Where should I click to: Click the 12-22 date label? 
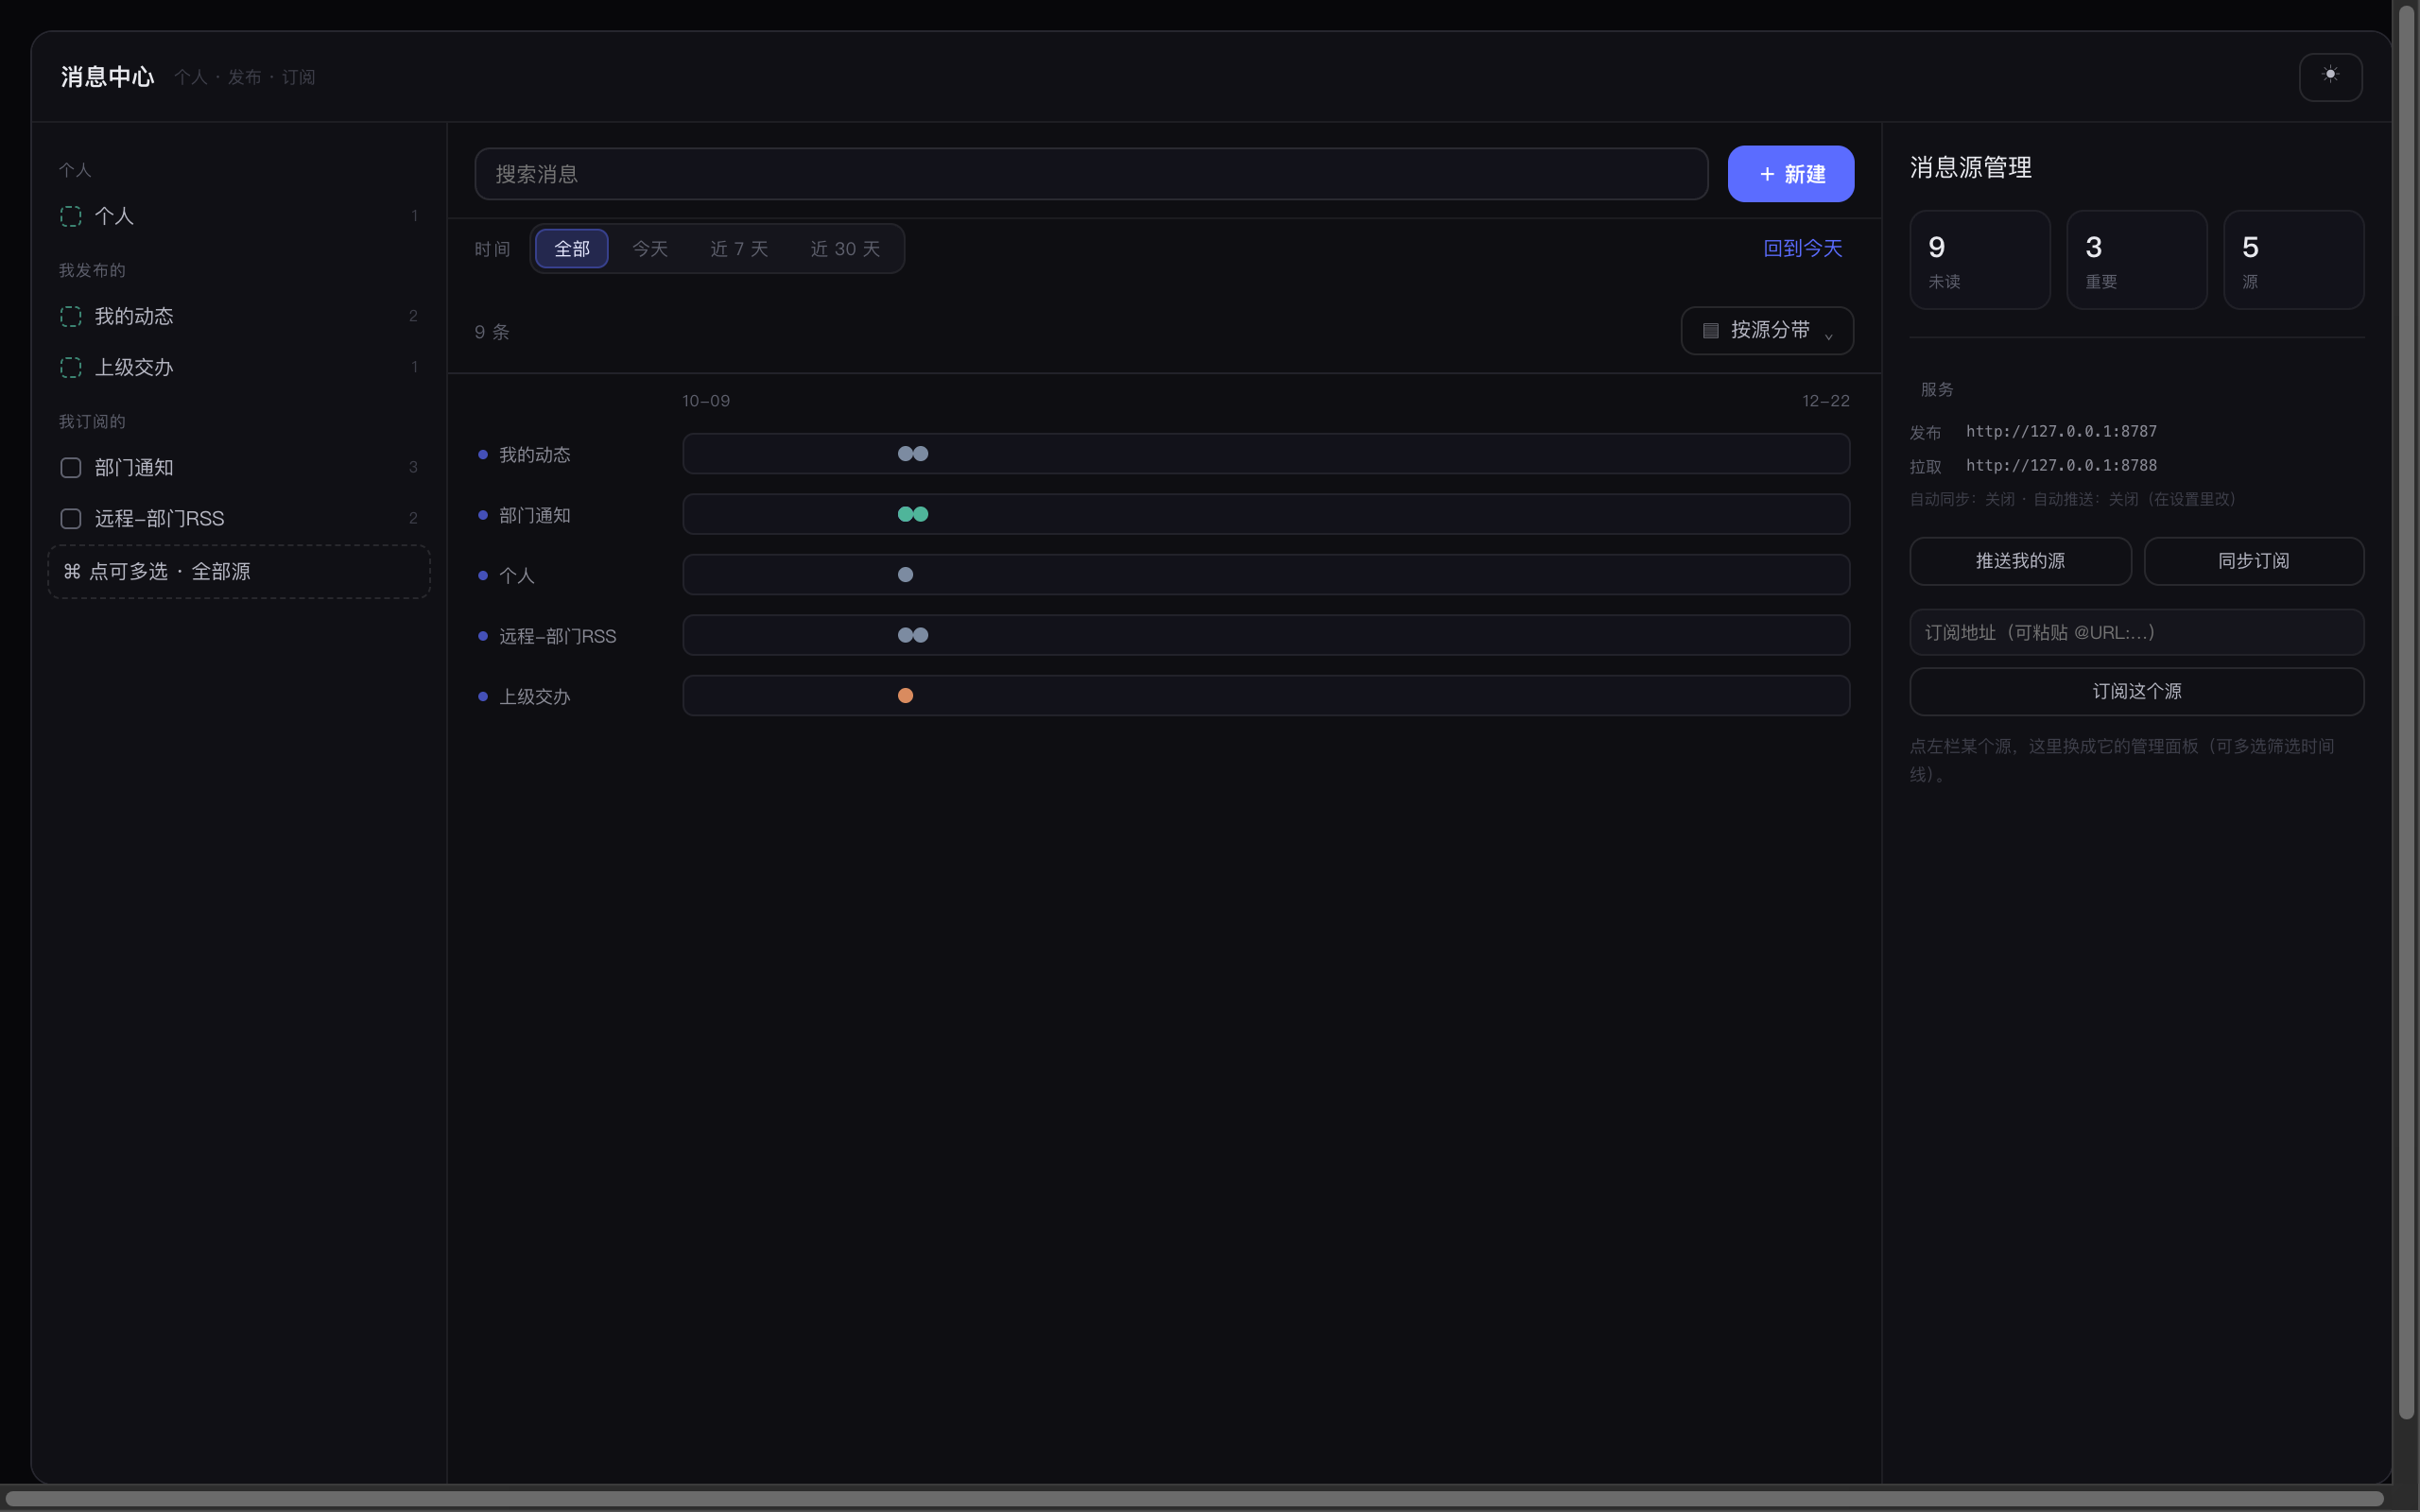1826,401
